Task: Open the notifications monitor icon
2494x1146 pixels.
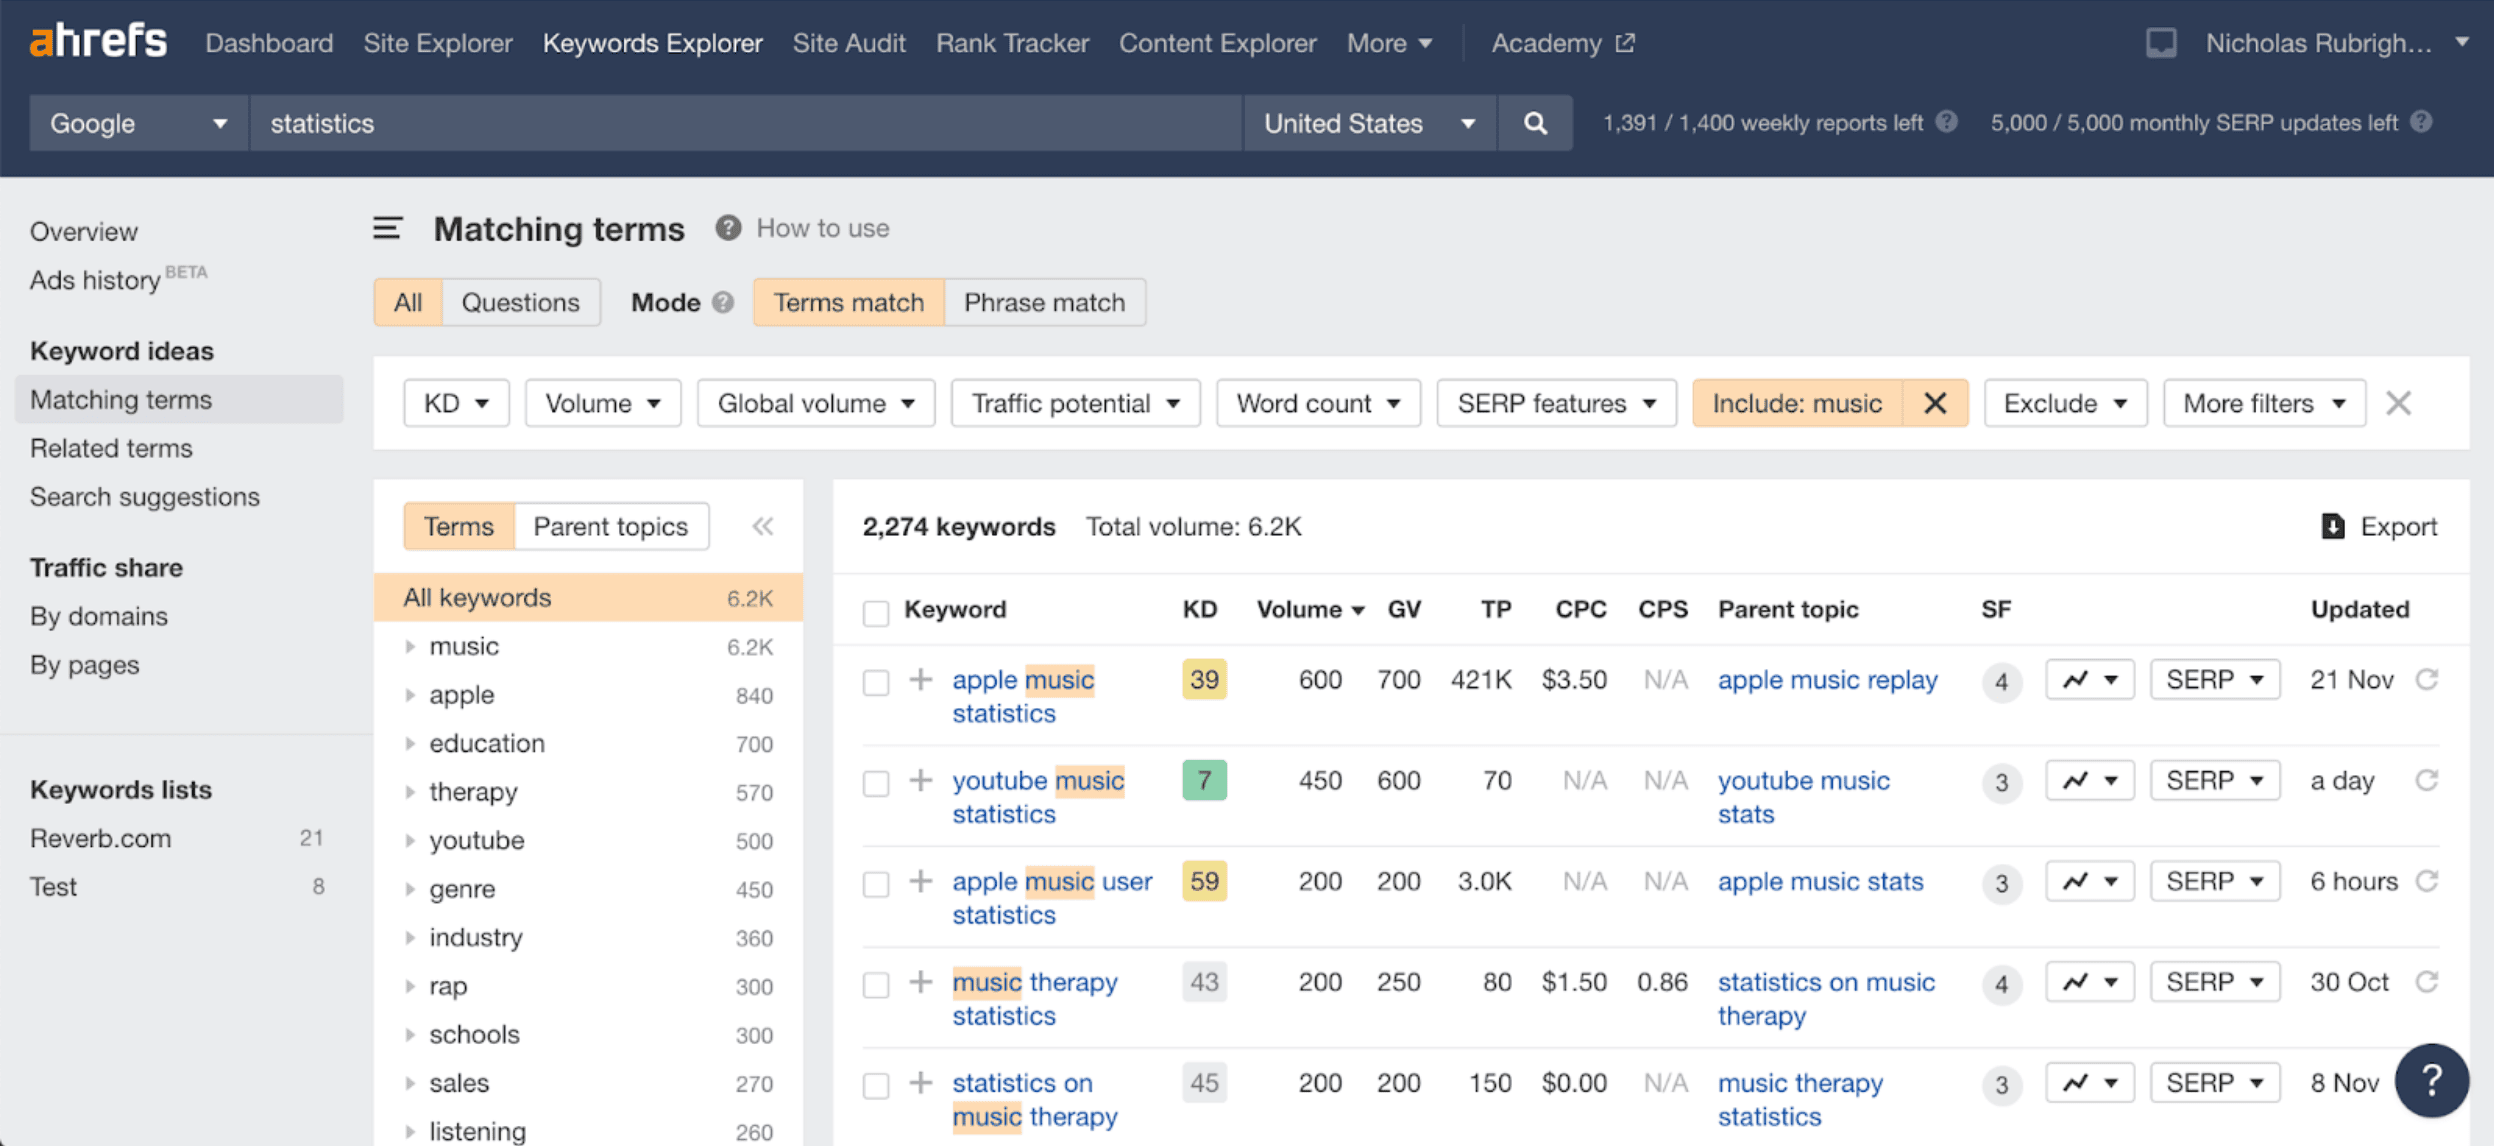Action: pyautogui.click(x=2161, y=43)
